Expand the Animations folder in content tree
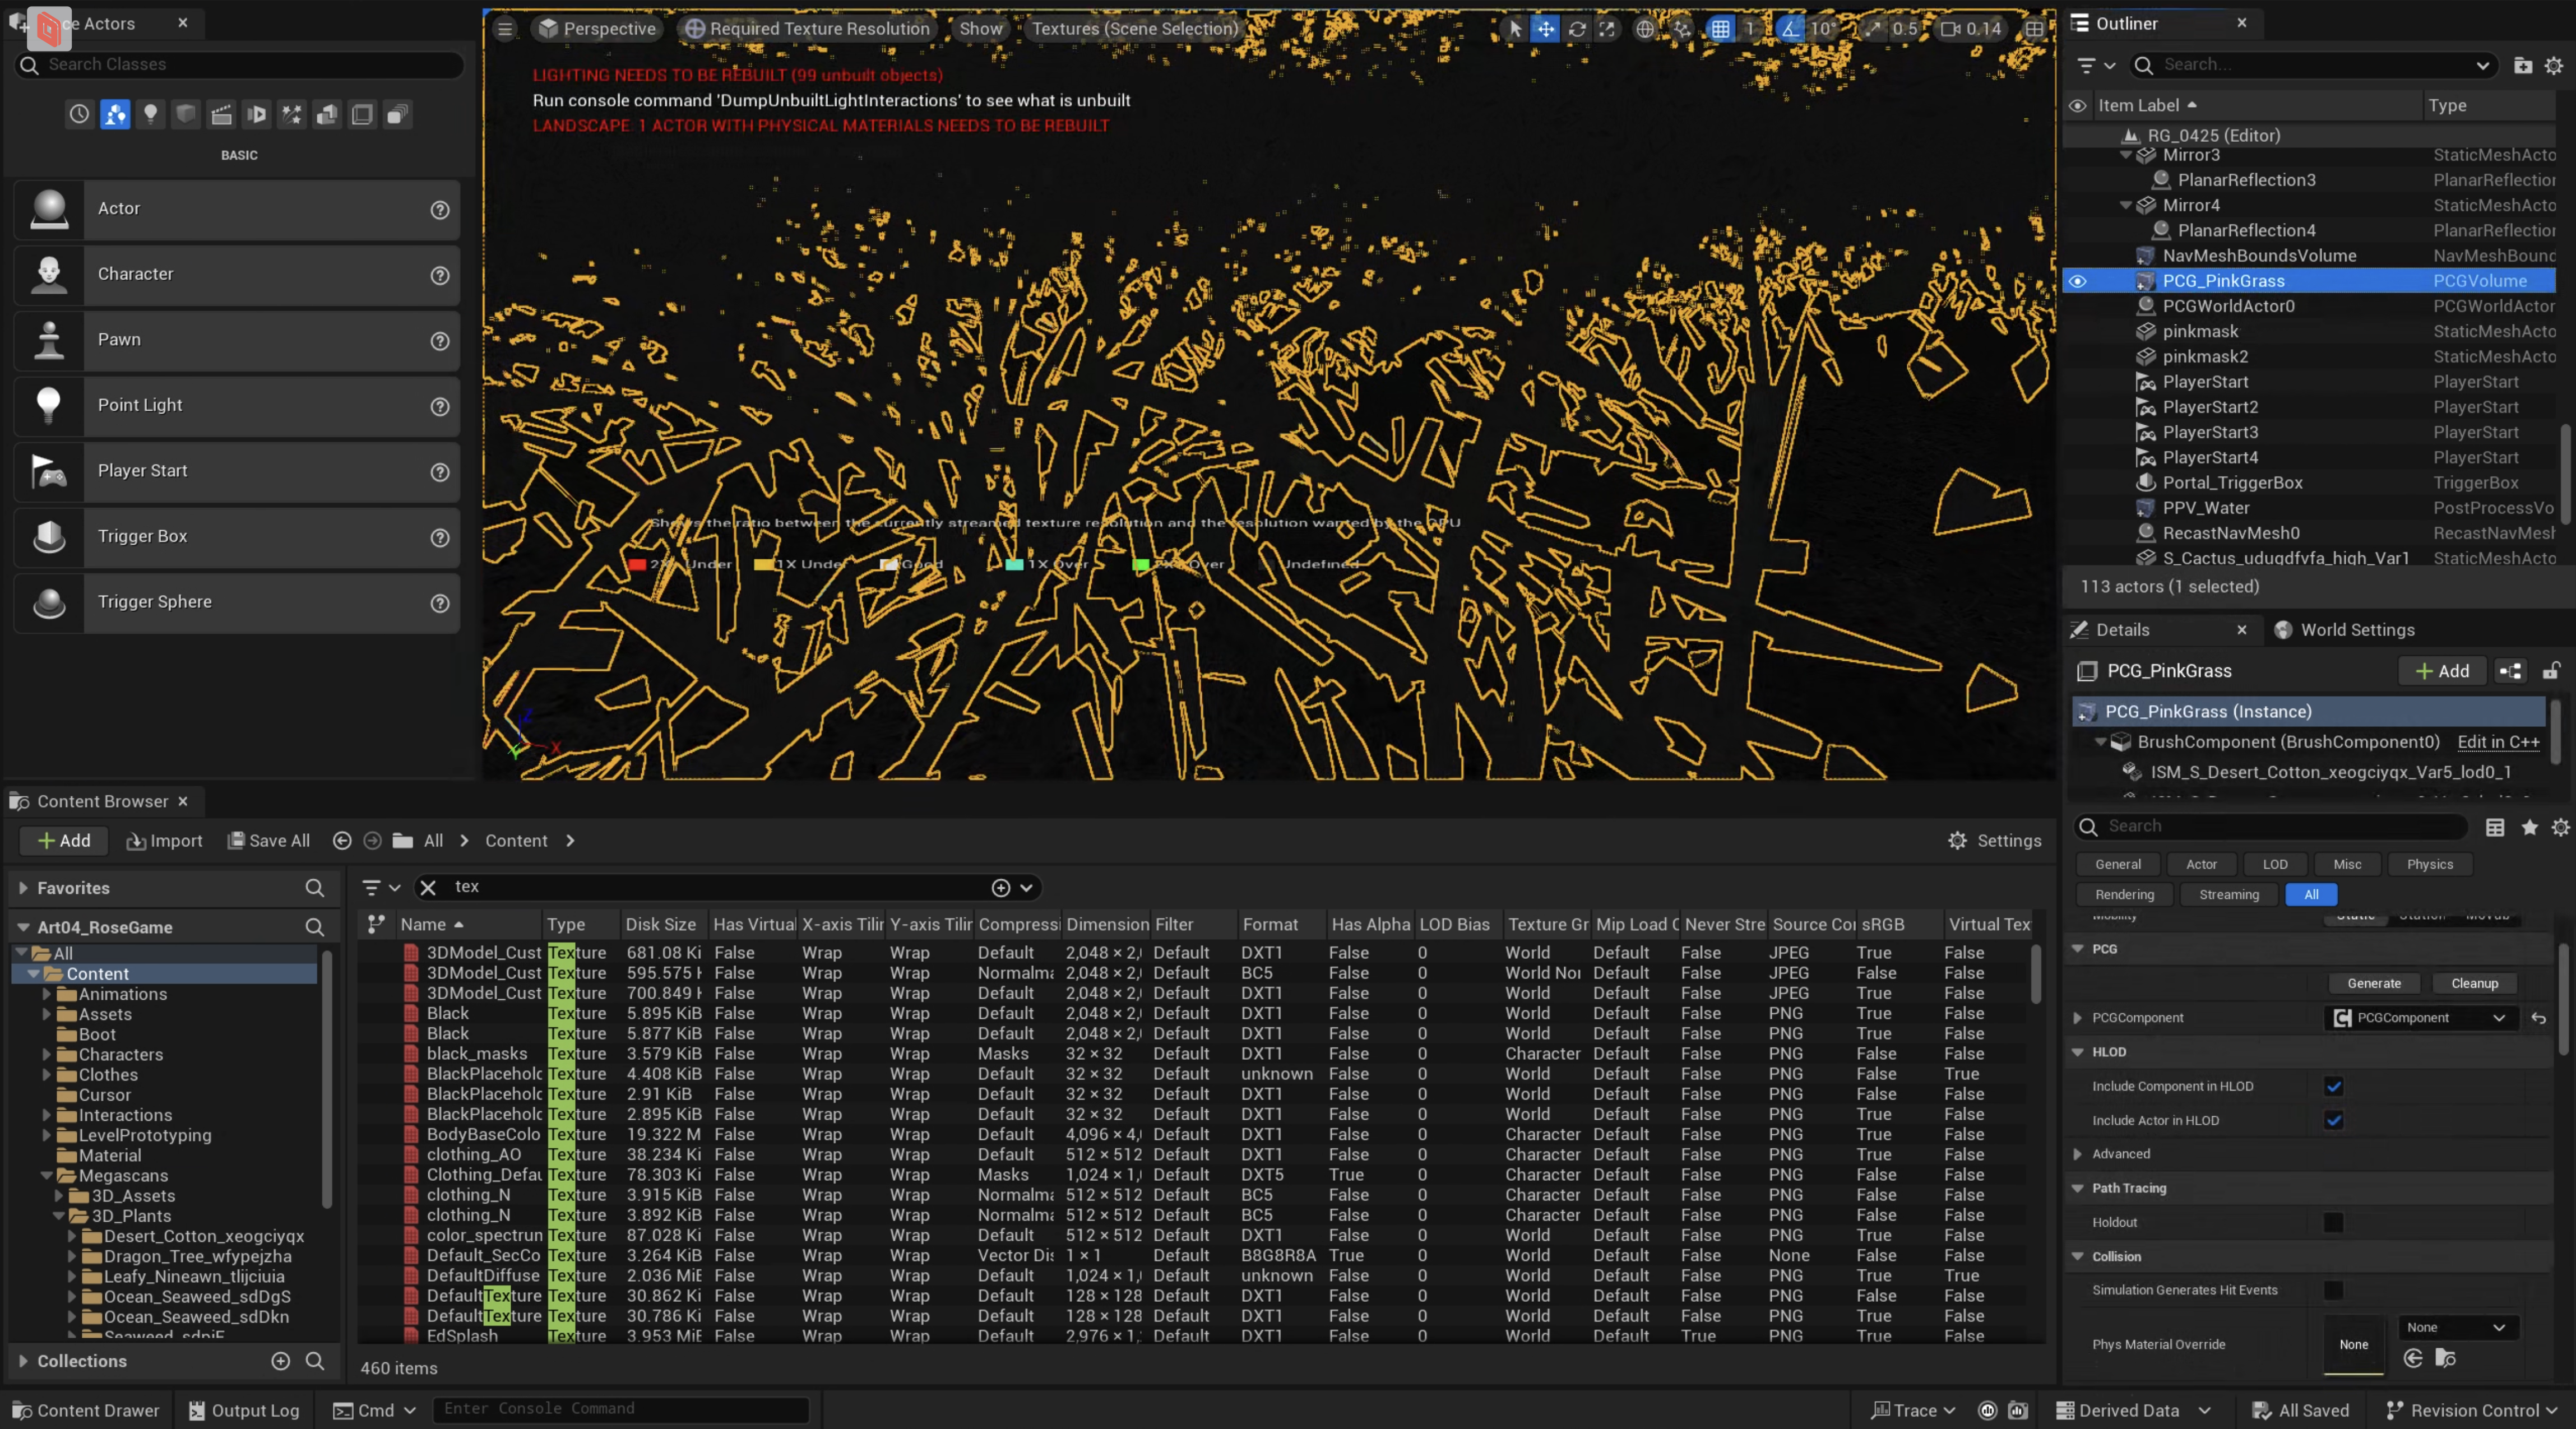Image resolution: width=2576 pixels, height=1429 pixels. pyautogui.click(x=46, y=994)
